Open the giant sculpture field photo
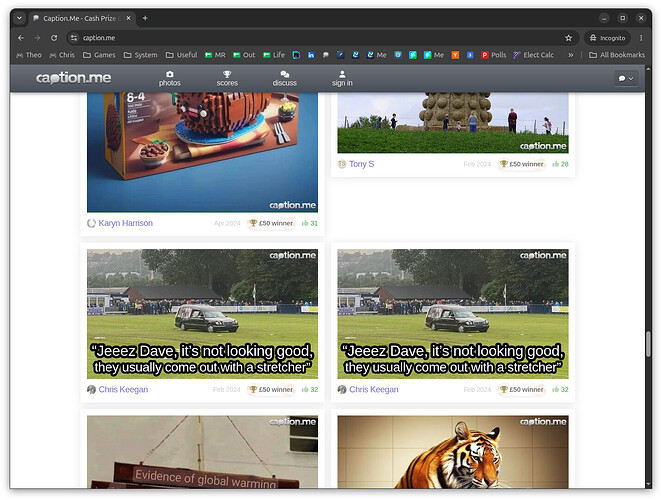This screenshot has width=661, height=500. click(x=453, y=123)
